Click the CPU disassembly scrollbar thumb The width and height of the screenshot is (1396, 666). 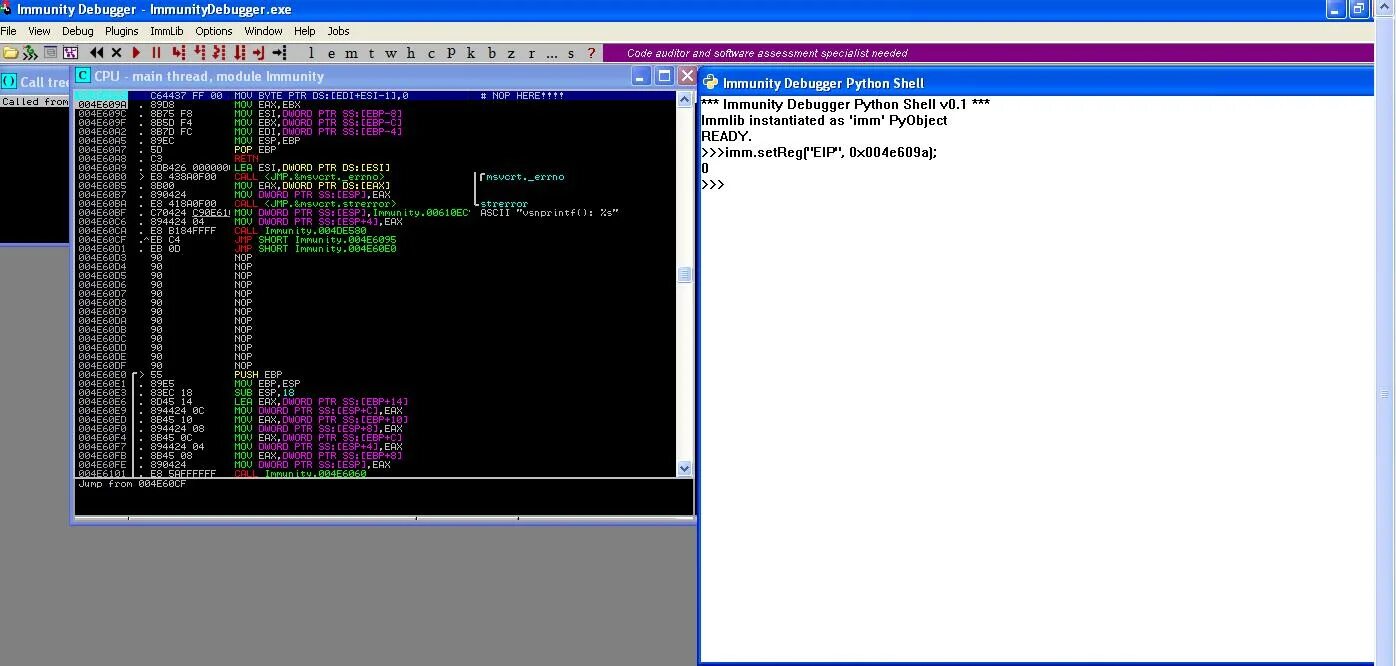click(x=684, y=275)
